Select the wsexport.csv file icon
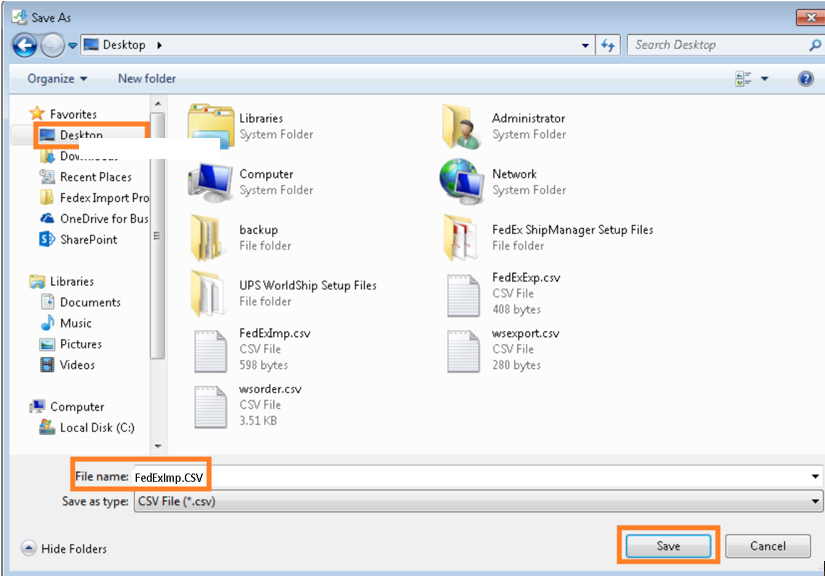The height and width of the screenshot is (576, 825). [463, 351]
